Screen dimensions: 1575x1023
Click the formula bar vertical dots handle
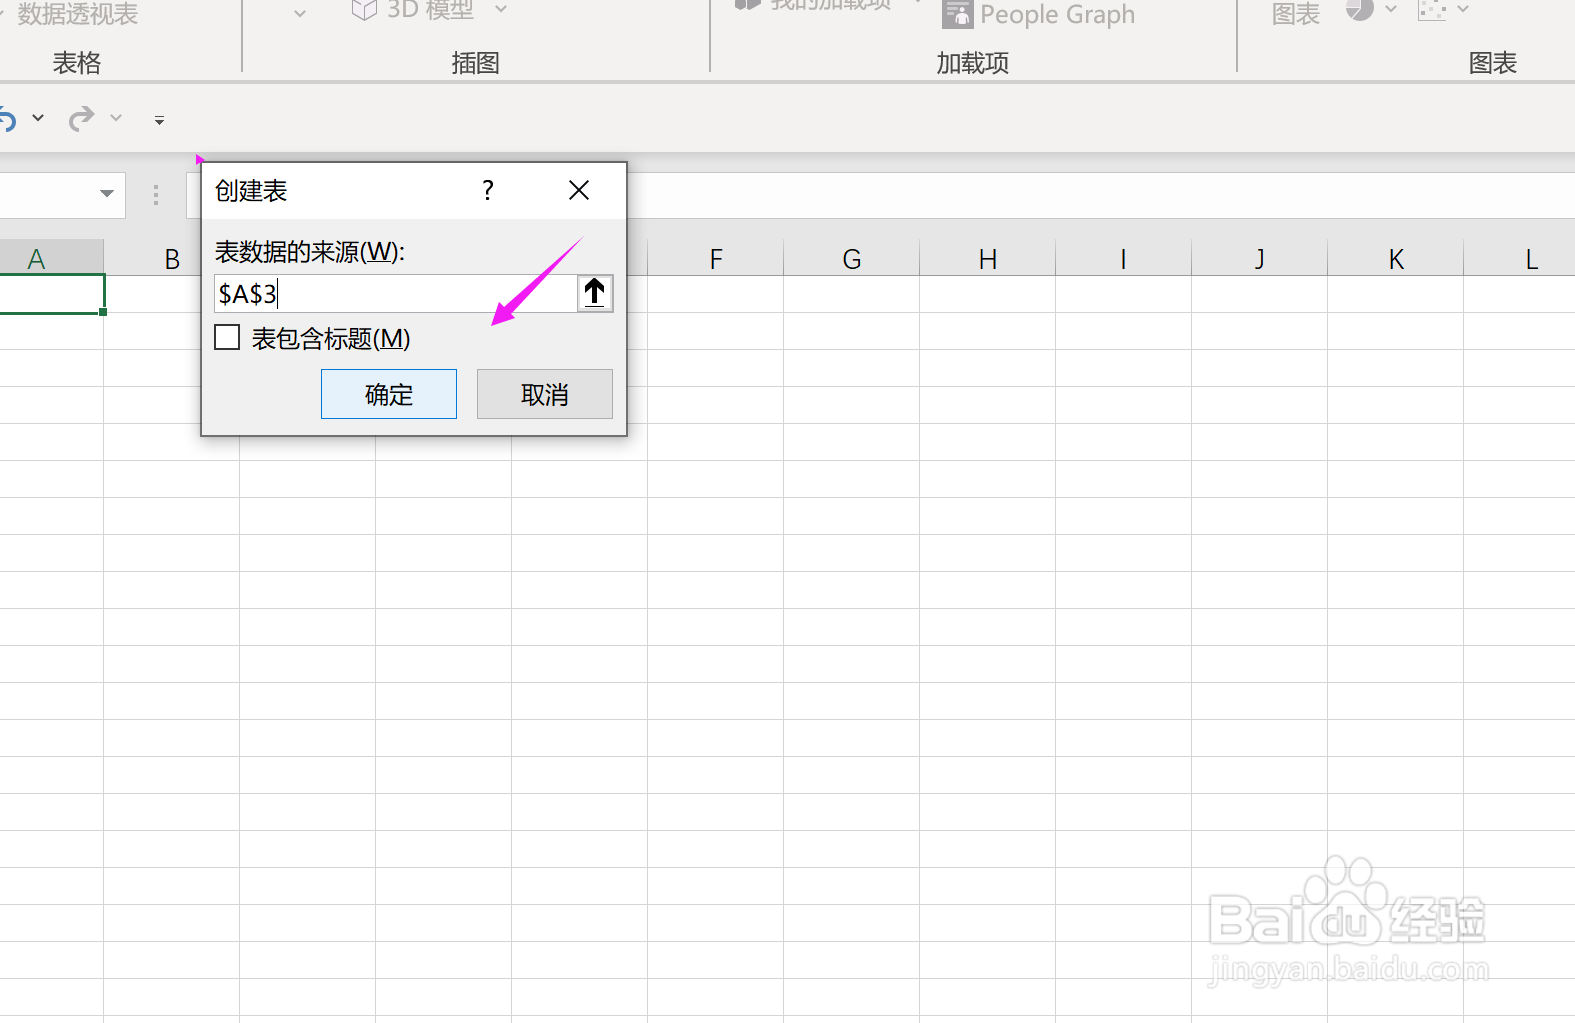(x=156, y=195)
